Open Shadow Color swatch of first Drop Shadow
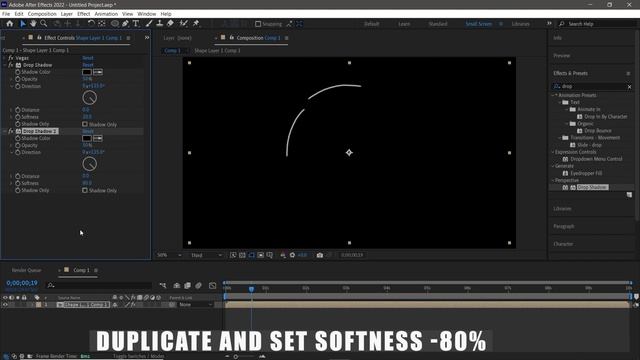The width and height of the screenshot is (640, 360). coord(87,72)
